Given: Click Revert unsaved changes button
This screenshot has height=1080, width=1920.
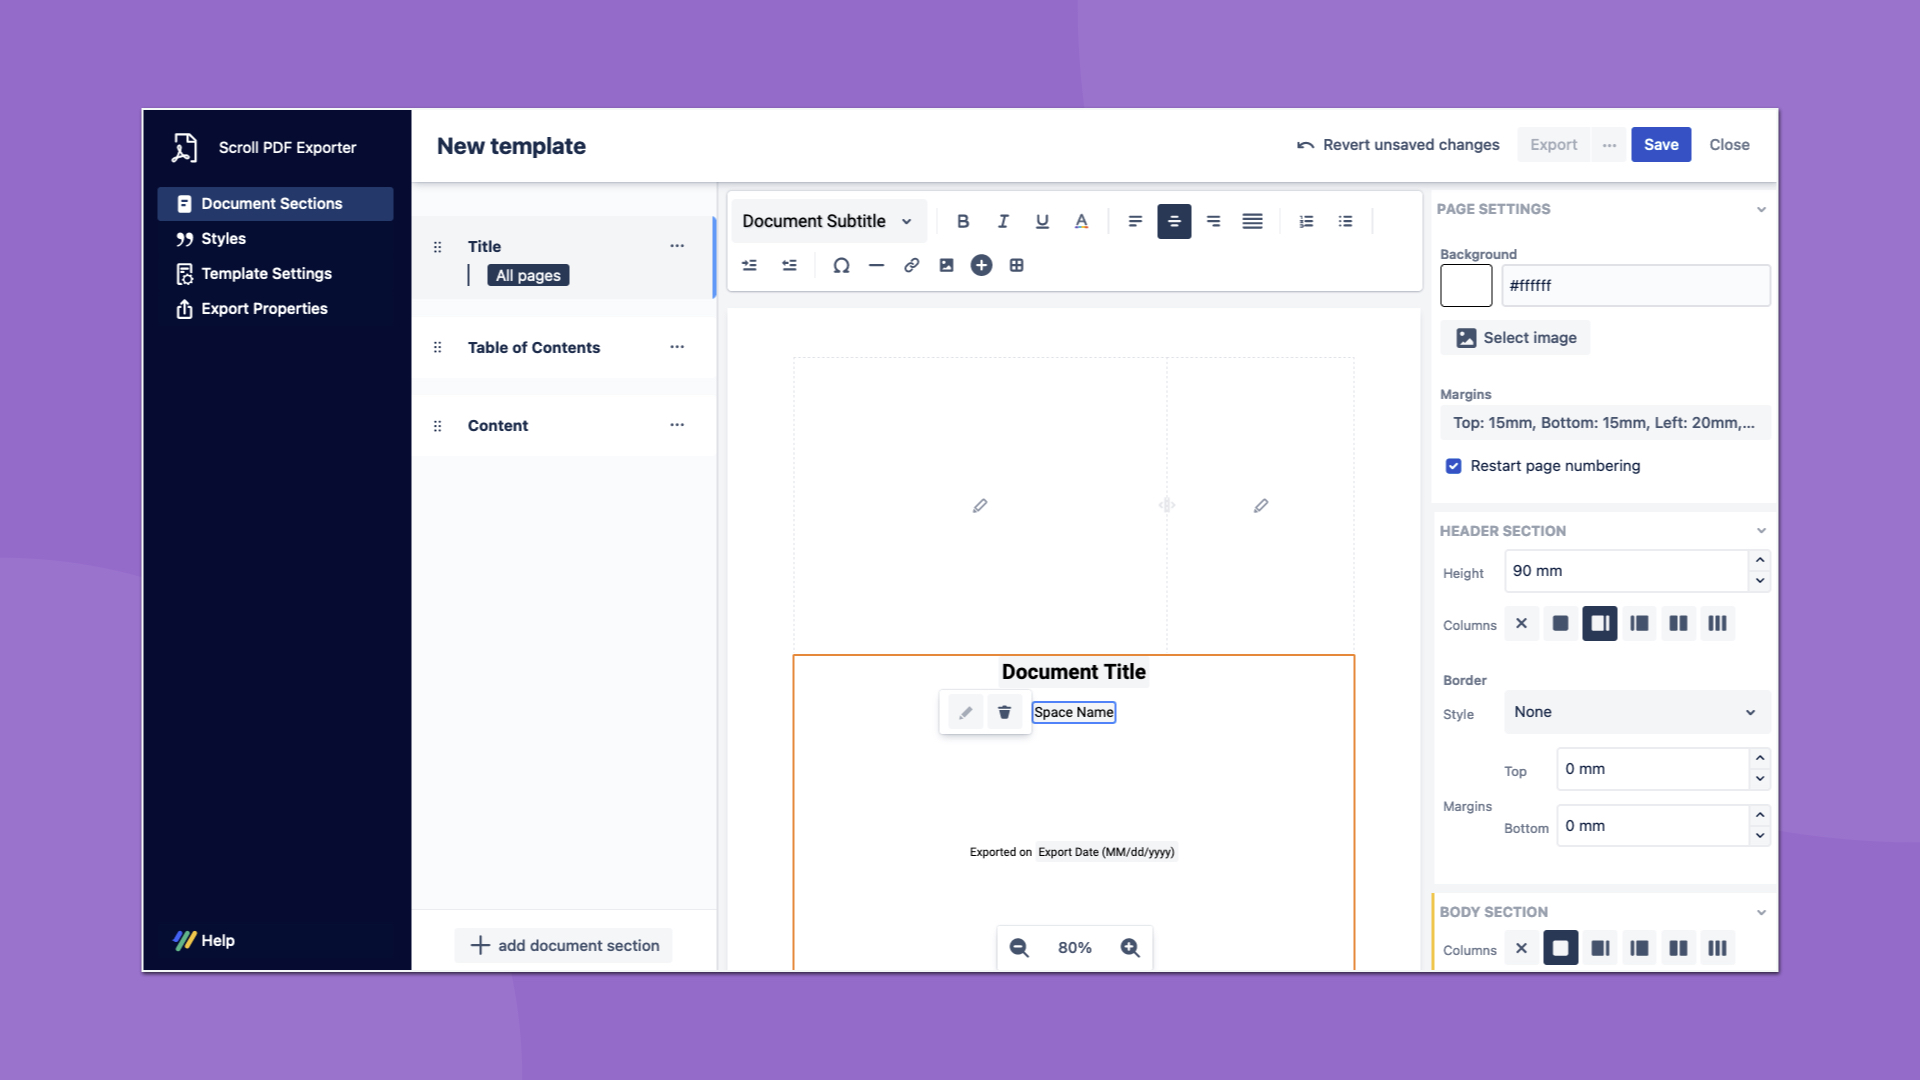Looking at the screenshot, I should pyautogui.click(x=1398, y=145).
